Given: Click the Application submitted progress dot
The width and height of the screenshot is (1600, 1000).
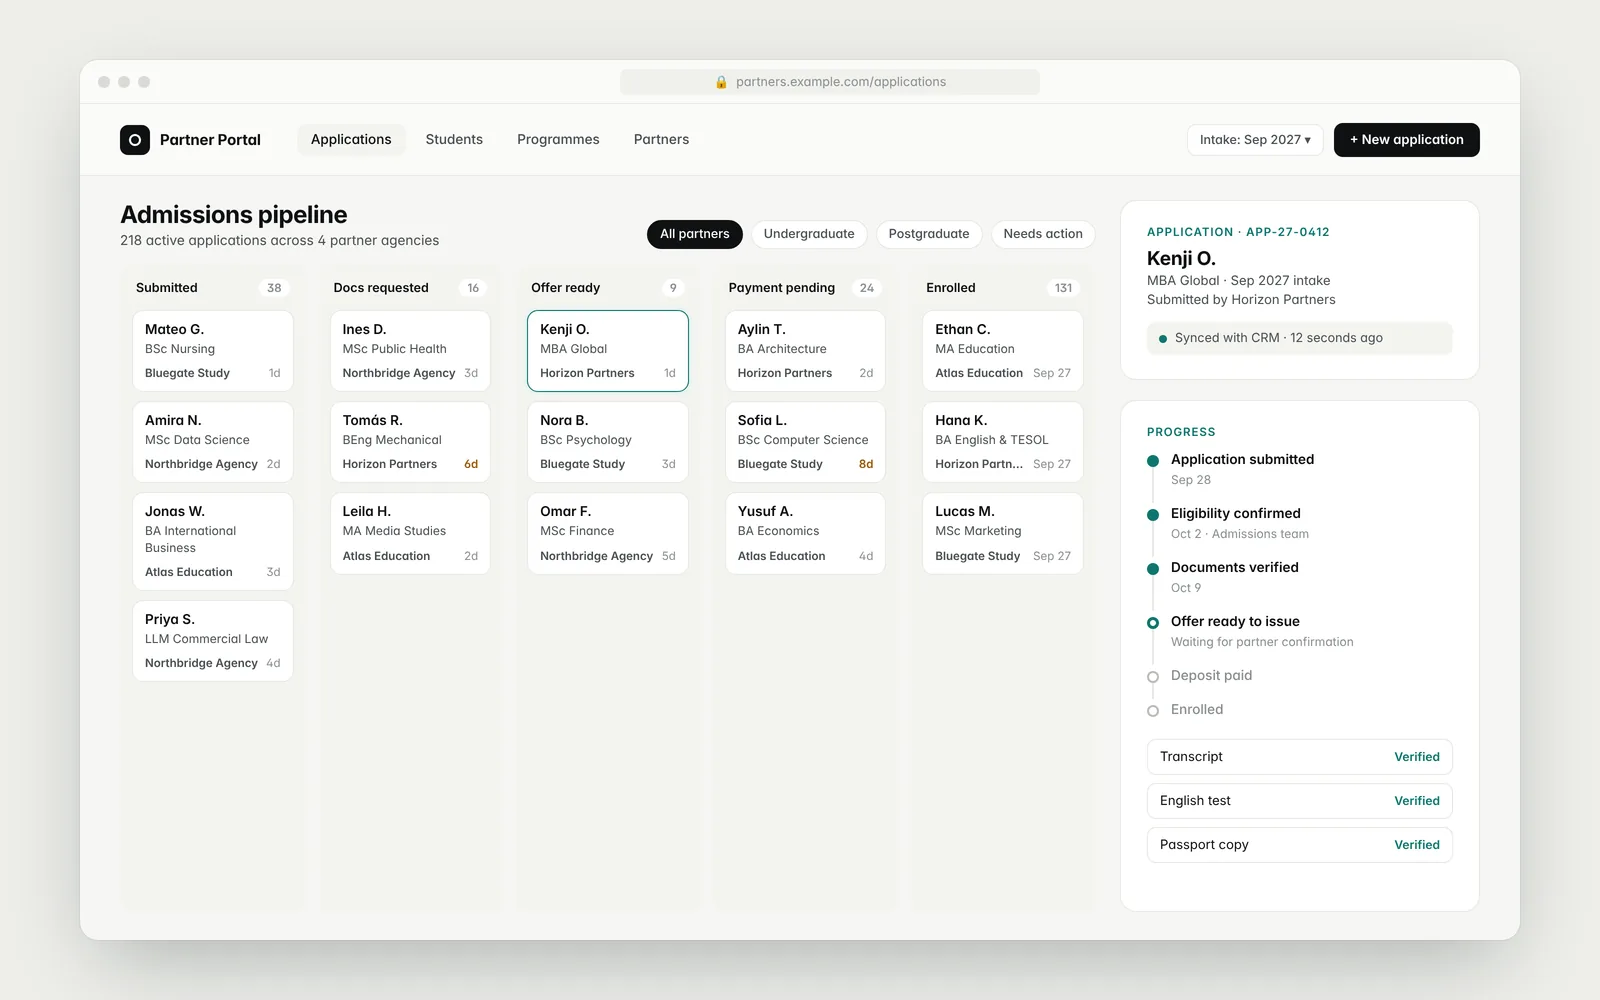Looking at the screenshot, I should 1153,461.
